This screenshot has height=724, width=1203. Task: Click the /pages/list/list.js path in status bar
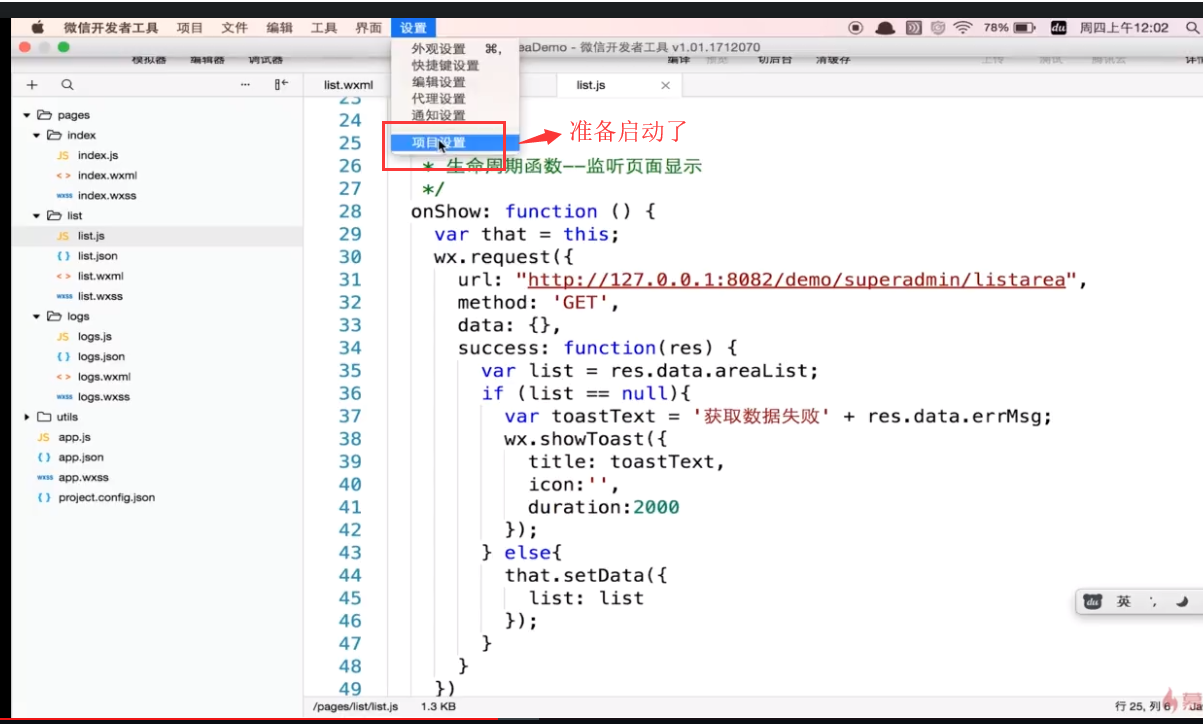pos(355,706)
